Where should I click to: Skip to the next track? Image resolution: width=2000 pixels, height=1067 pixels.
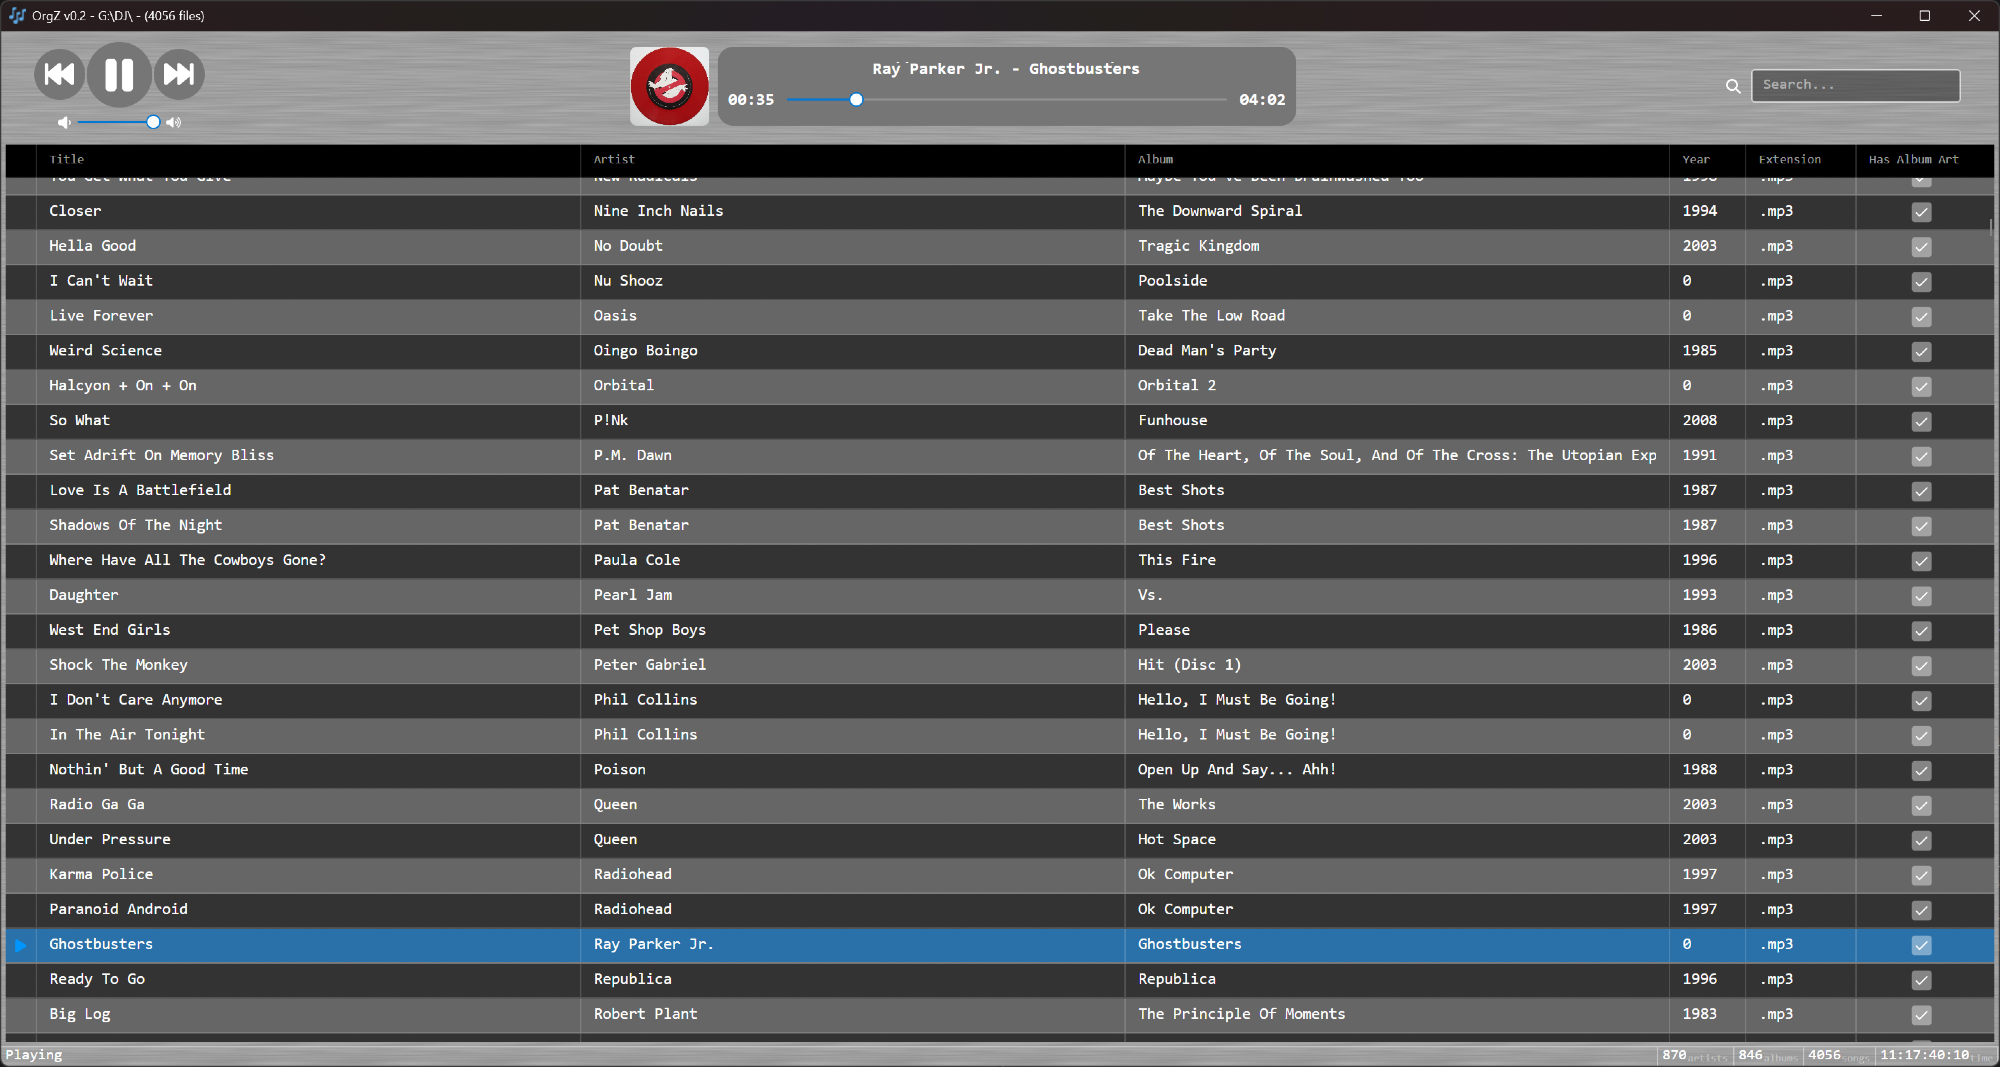179,75
